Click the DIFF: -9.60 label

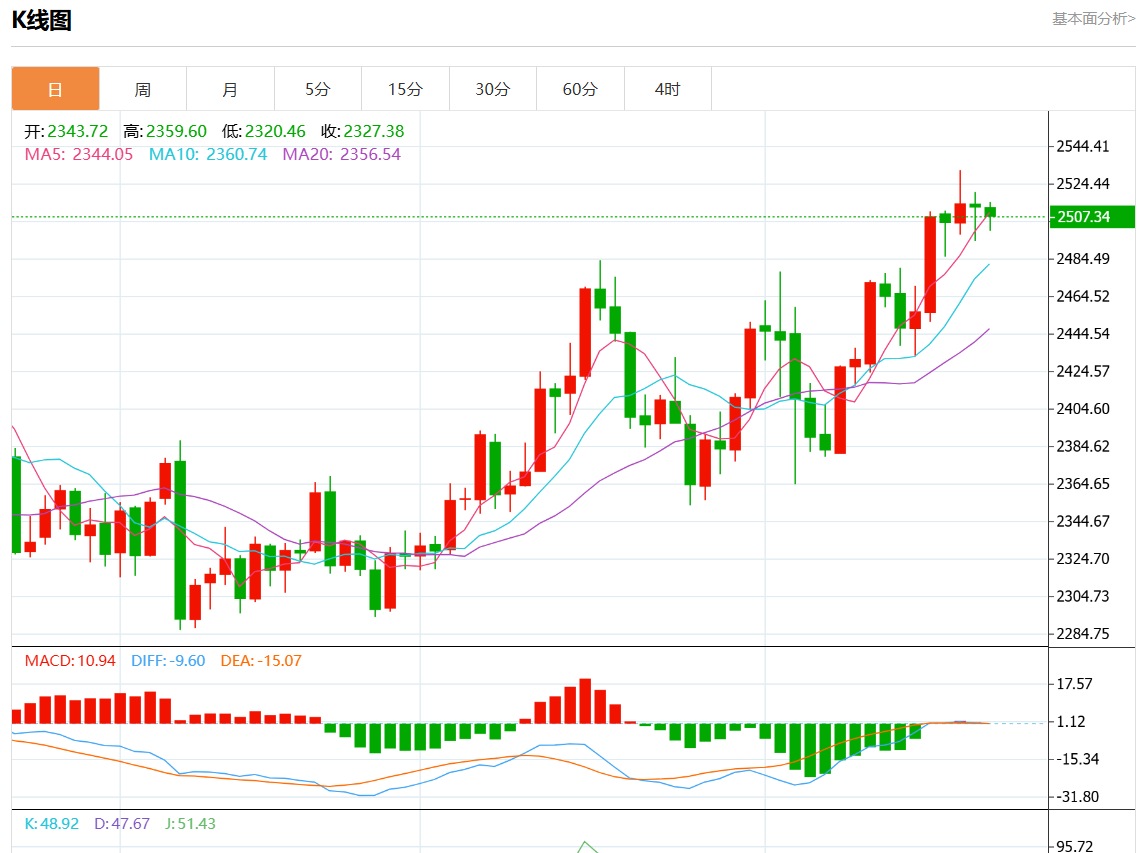[168, 661]
